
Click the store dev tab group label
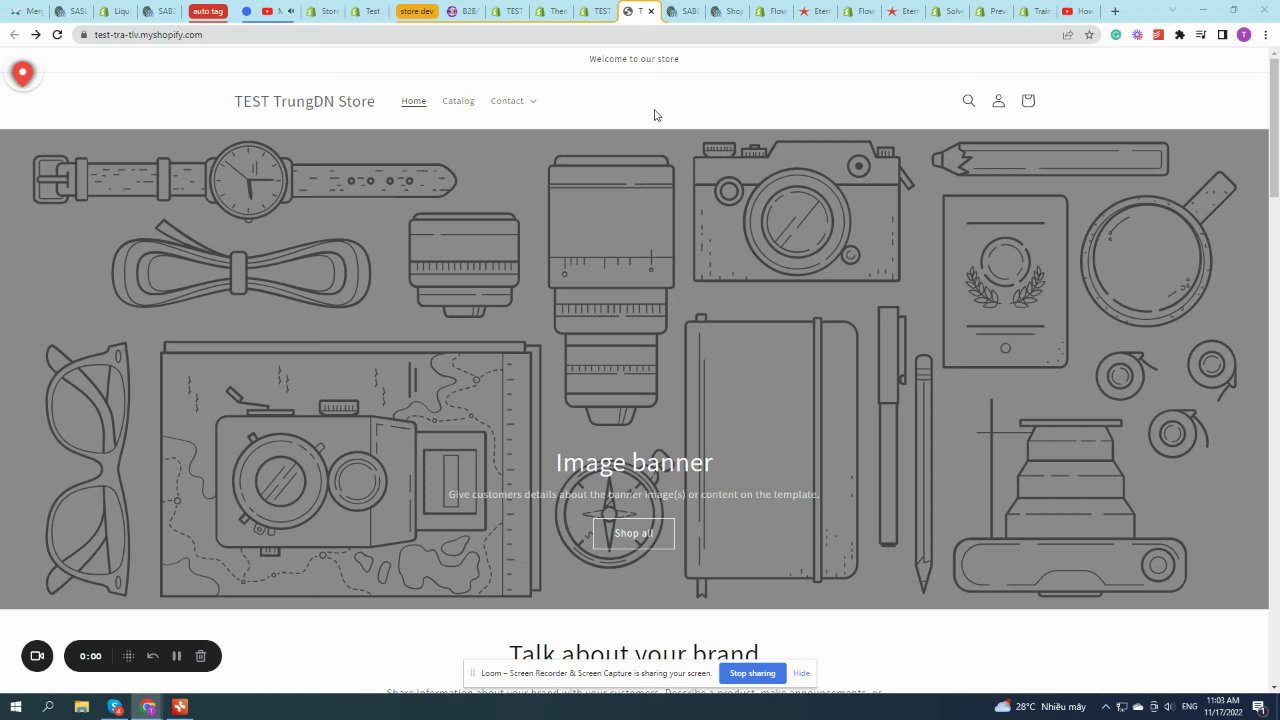pos(416,11)
